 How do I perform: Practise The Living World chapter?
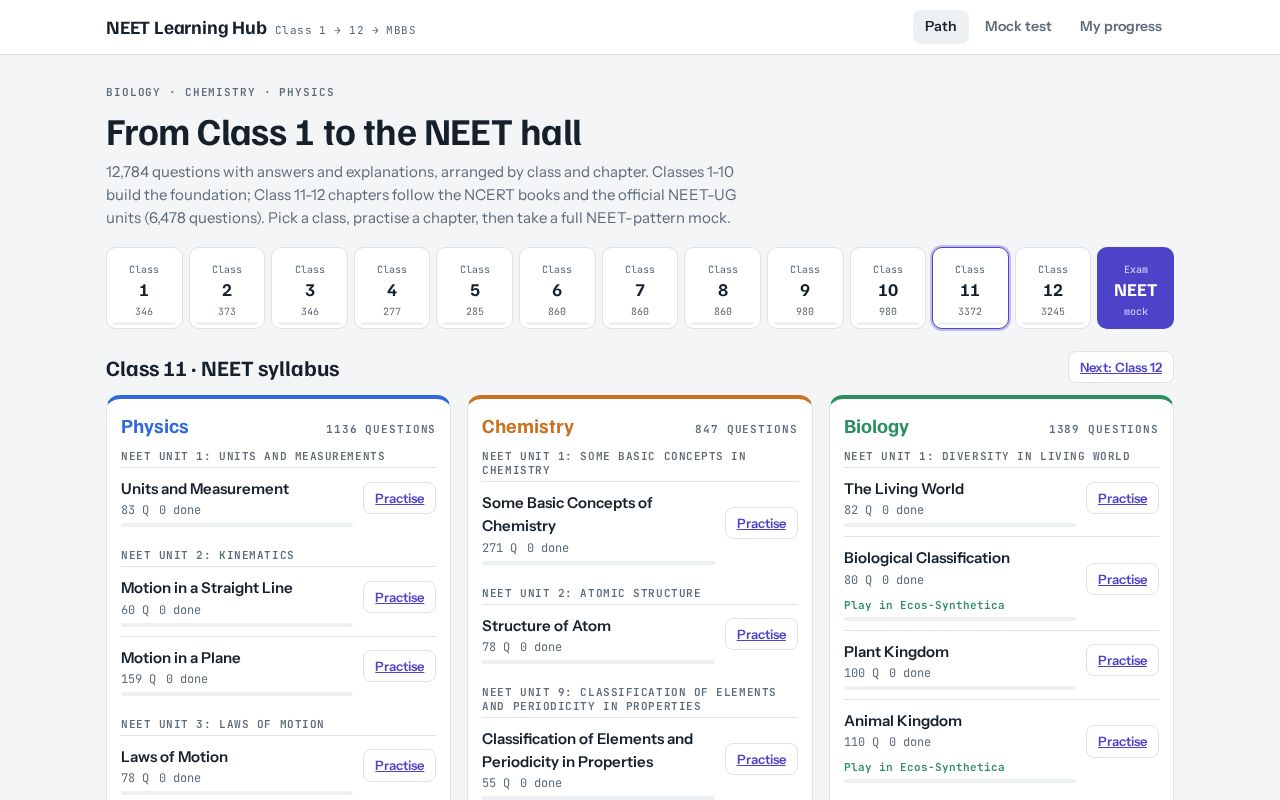pyautogui.click(x=1122, y=498)
